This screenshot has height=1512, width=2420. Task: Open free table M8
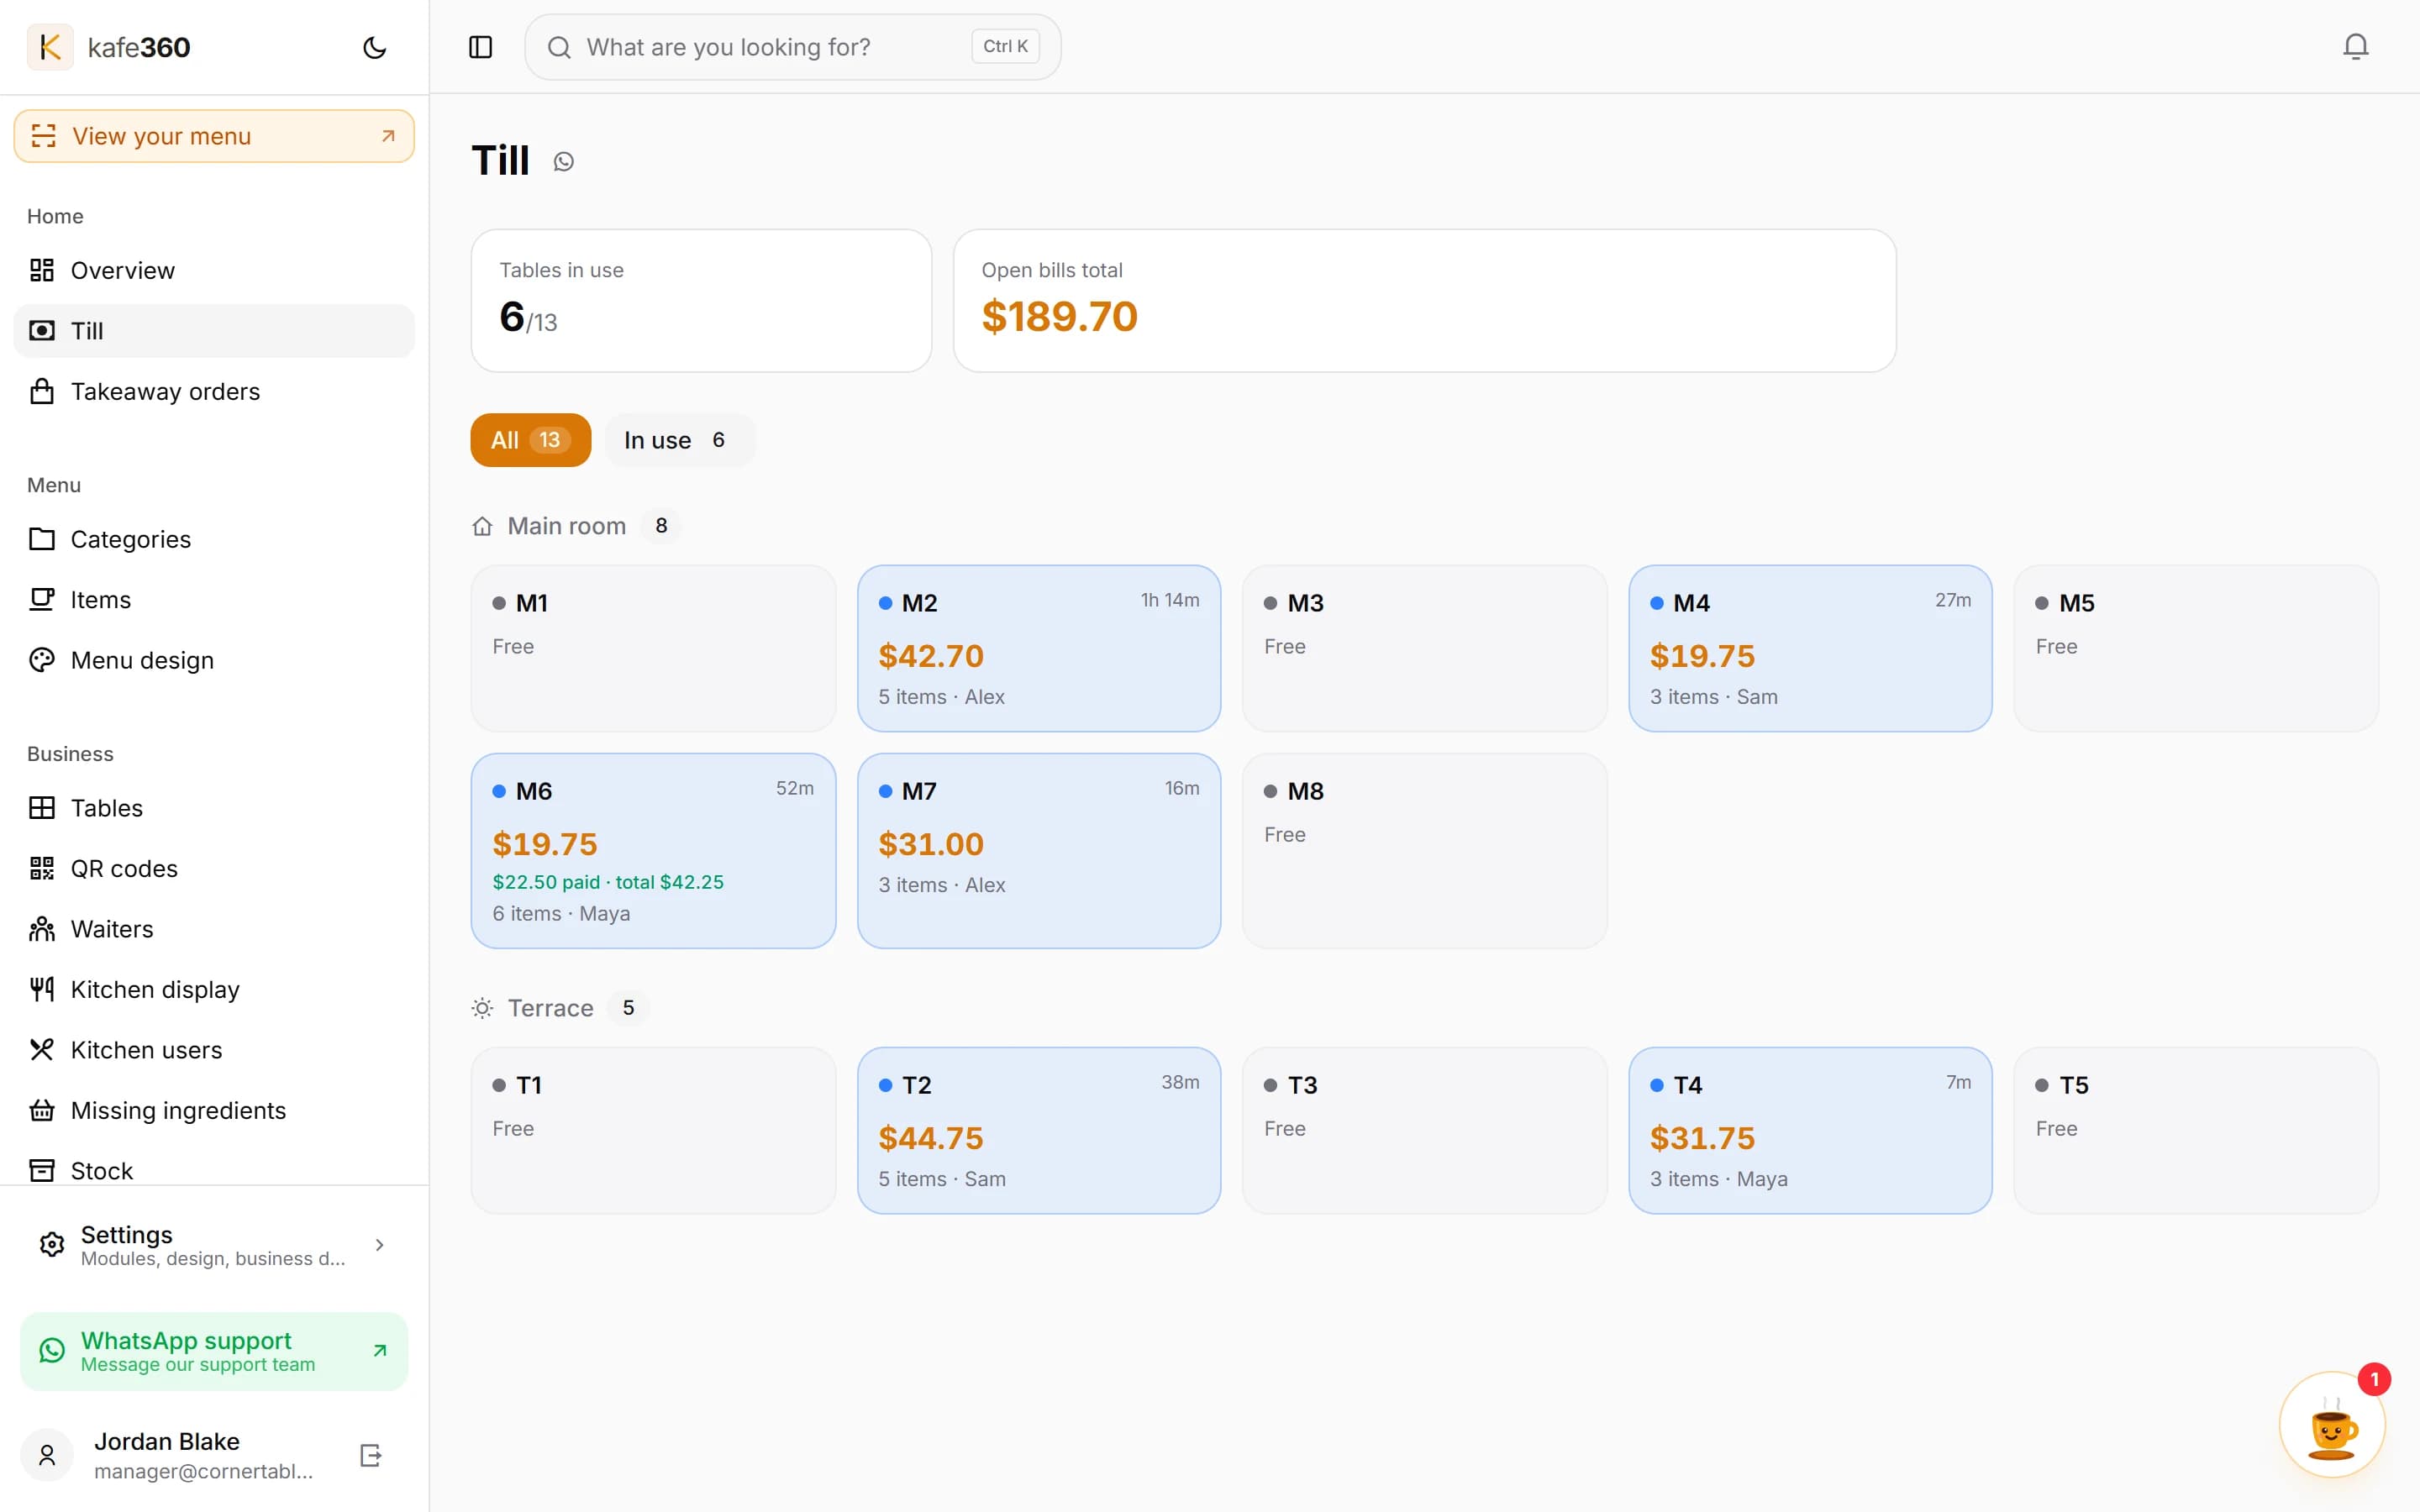(1424, 851)
